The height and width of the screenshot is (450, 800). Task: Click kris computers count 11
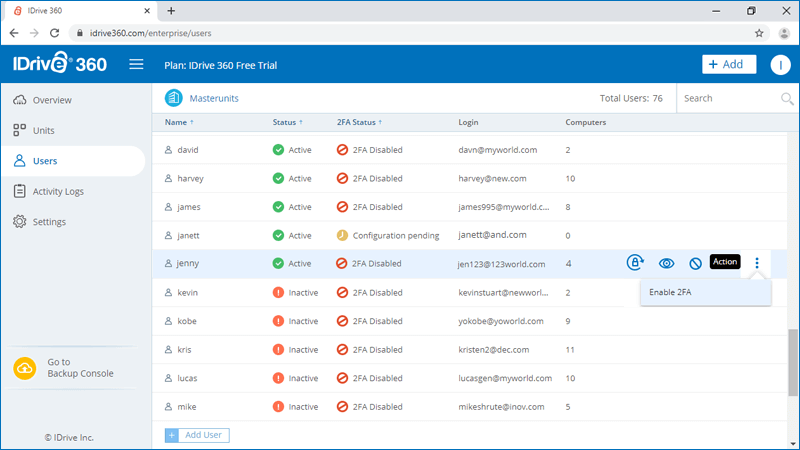[x=570, y=350]
